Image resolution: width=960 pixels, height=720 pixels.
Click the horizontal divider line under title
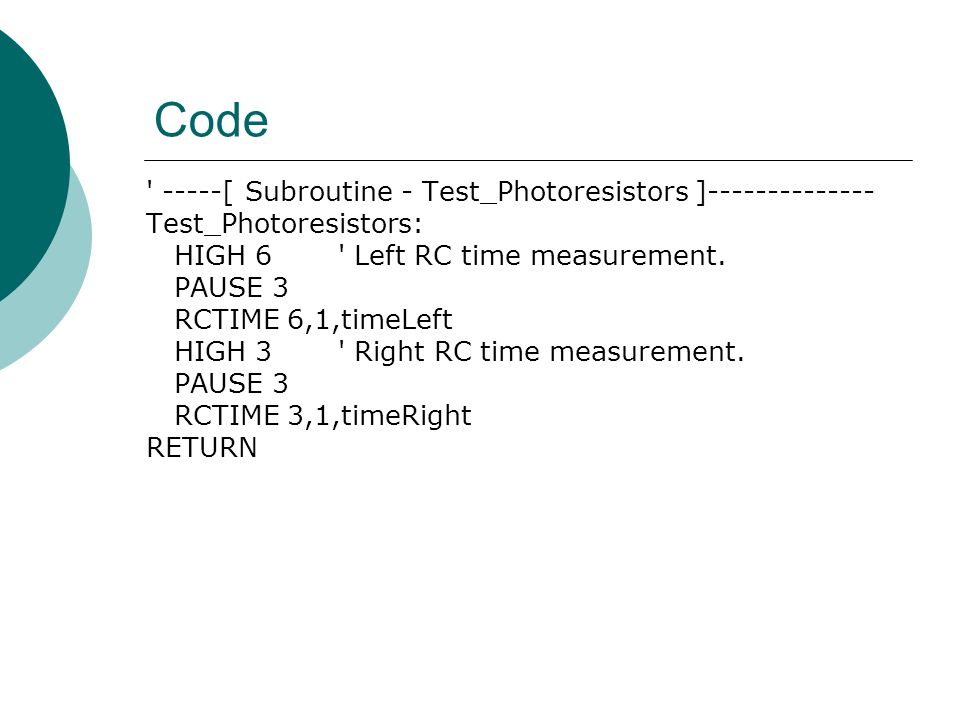[x=528, y=160]
